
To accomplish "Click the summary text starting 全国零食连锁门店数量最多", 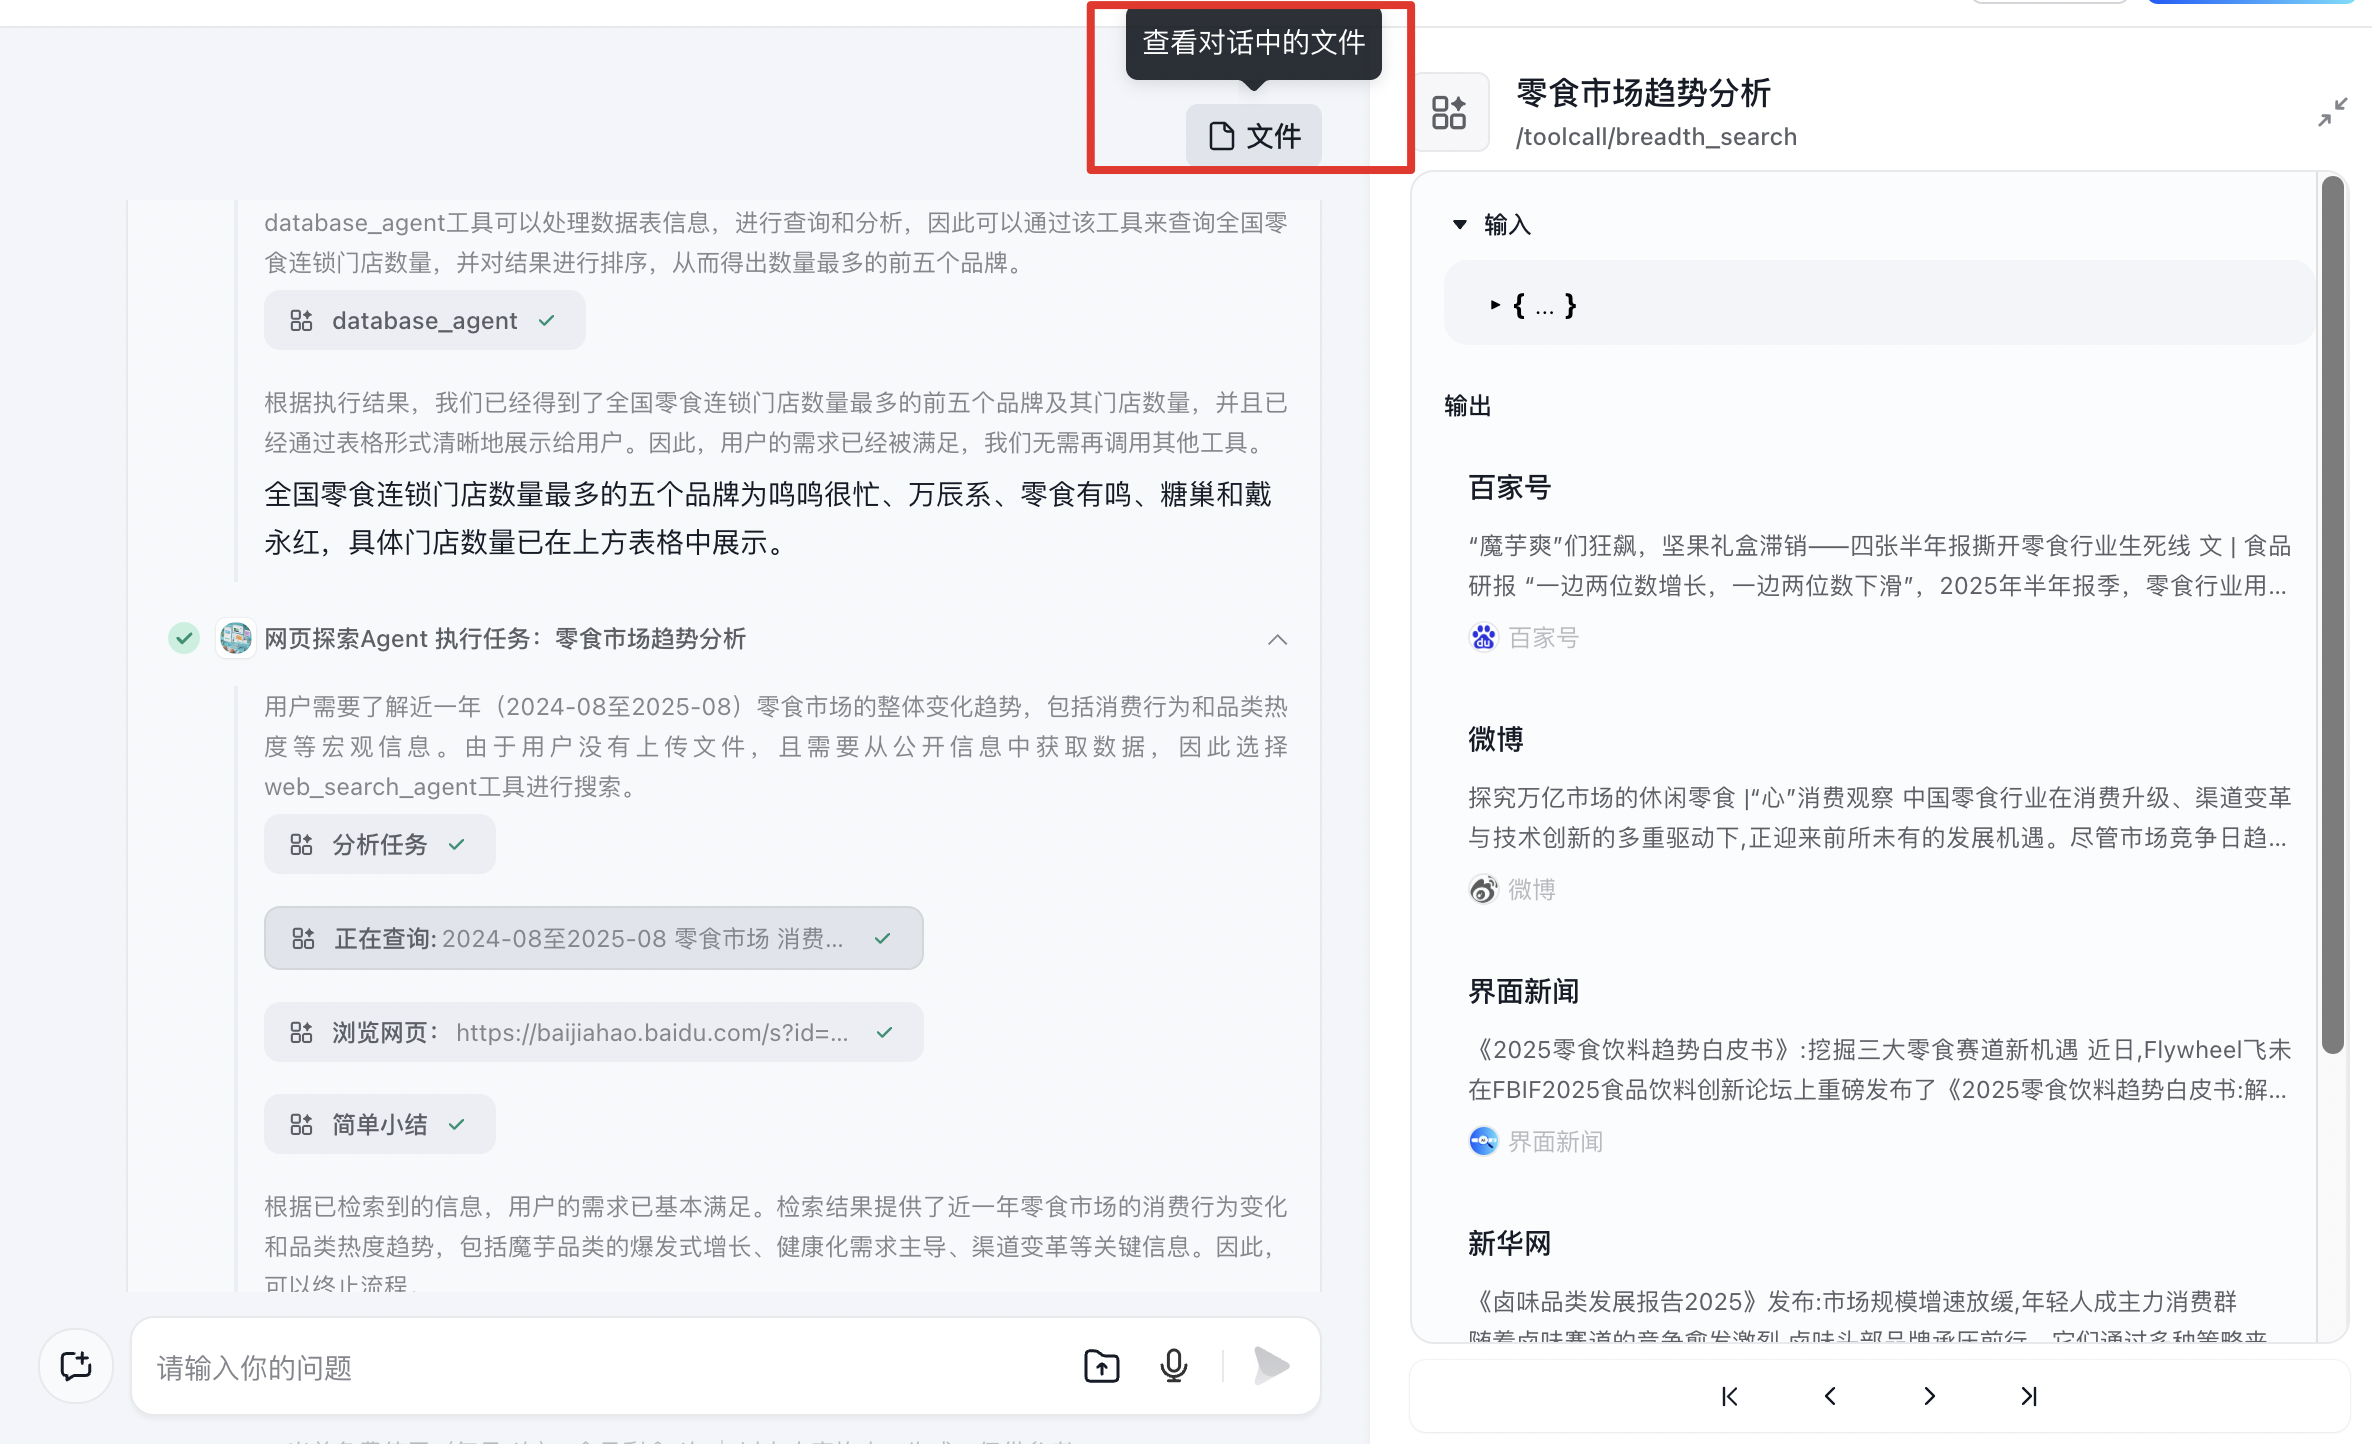I will [x=768, y=518].
